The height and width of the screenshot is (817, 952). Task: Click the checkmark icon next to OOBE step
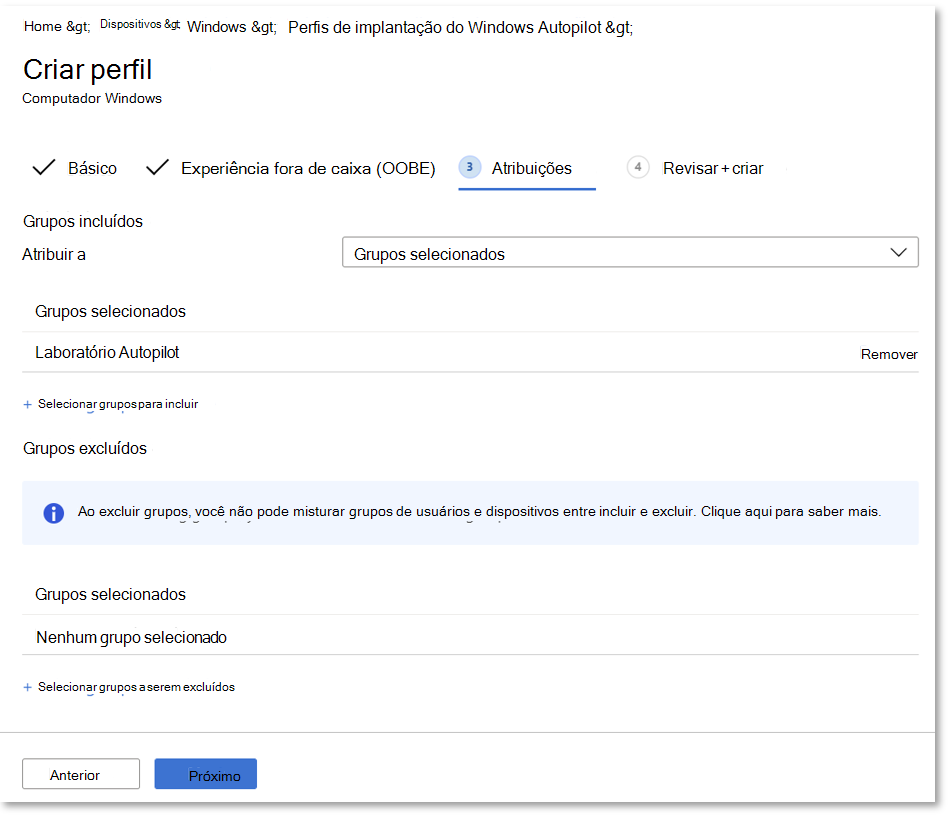pos(157,167)
